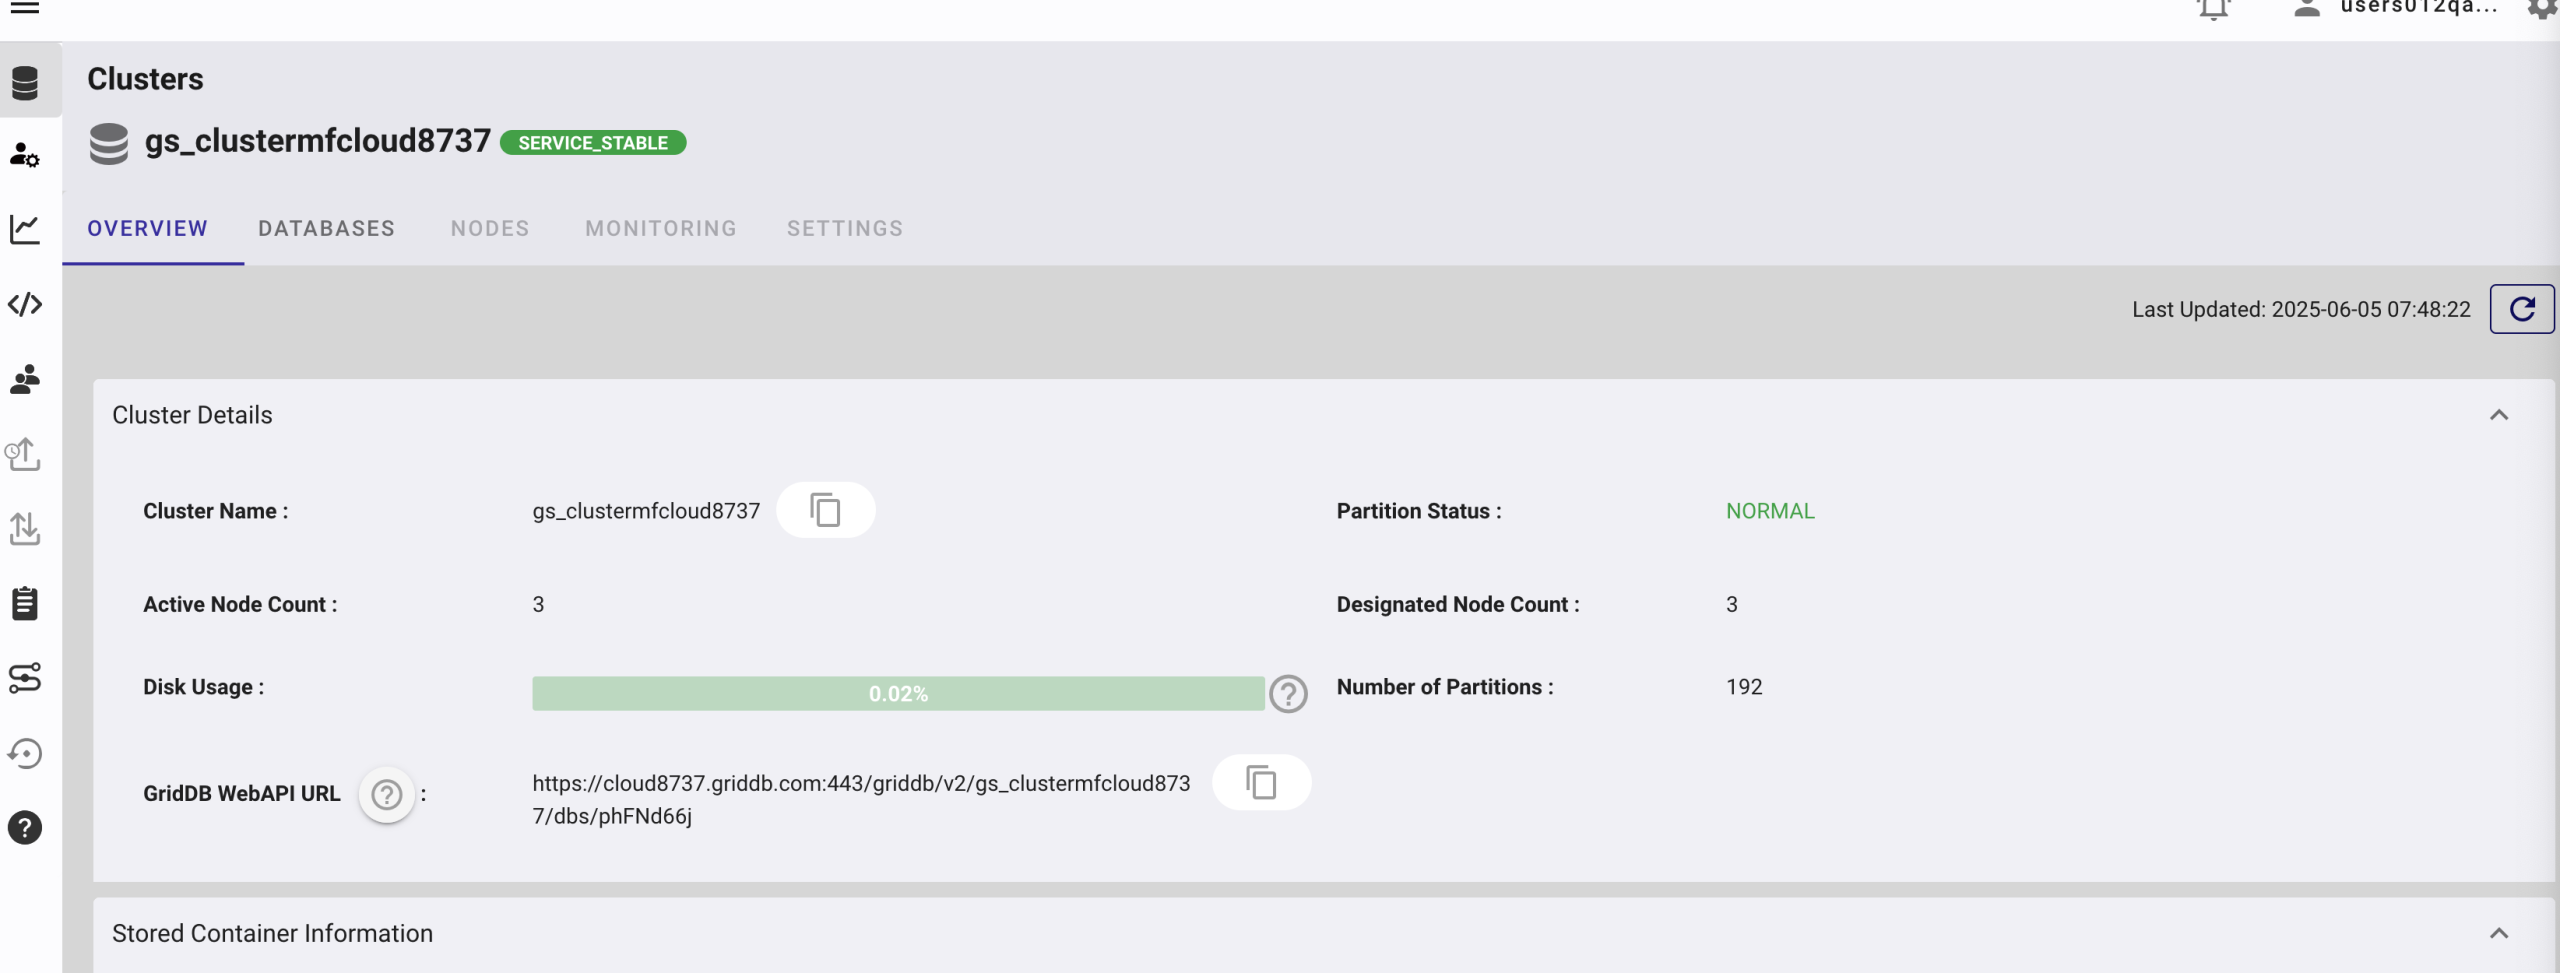The width and height of the screenshot is (2560, 973).
Task: Click the help question mark sidebar icon
Action: point(25,827)
